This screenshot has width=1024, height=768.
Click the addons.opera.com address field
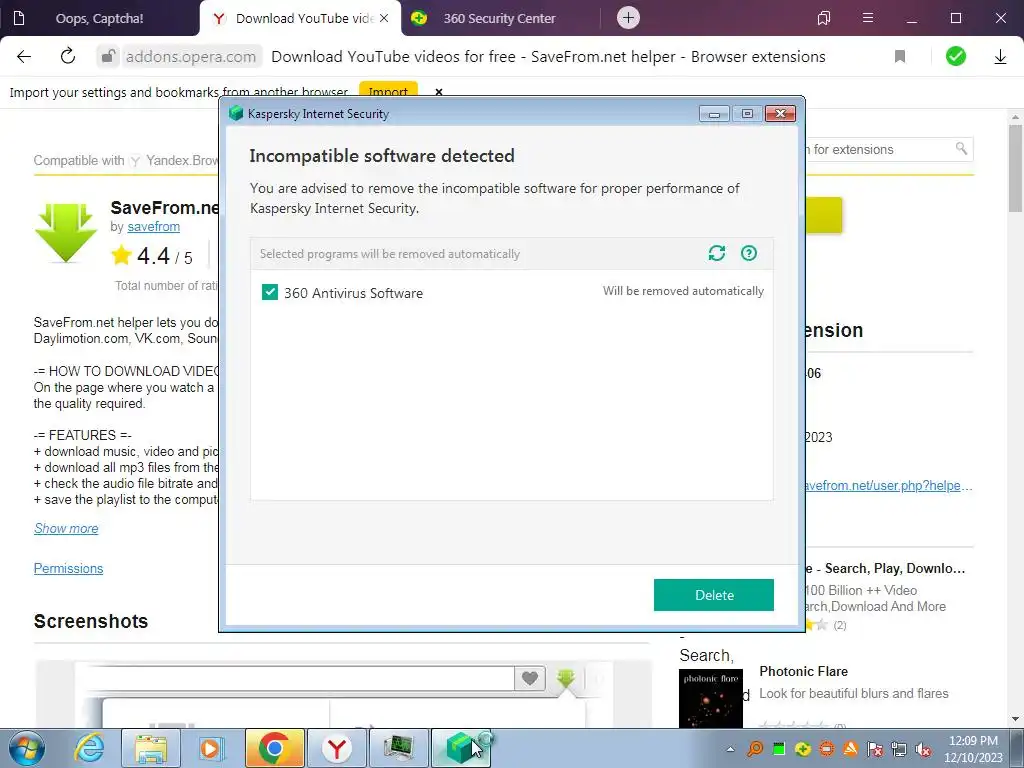[191, 57]
